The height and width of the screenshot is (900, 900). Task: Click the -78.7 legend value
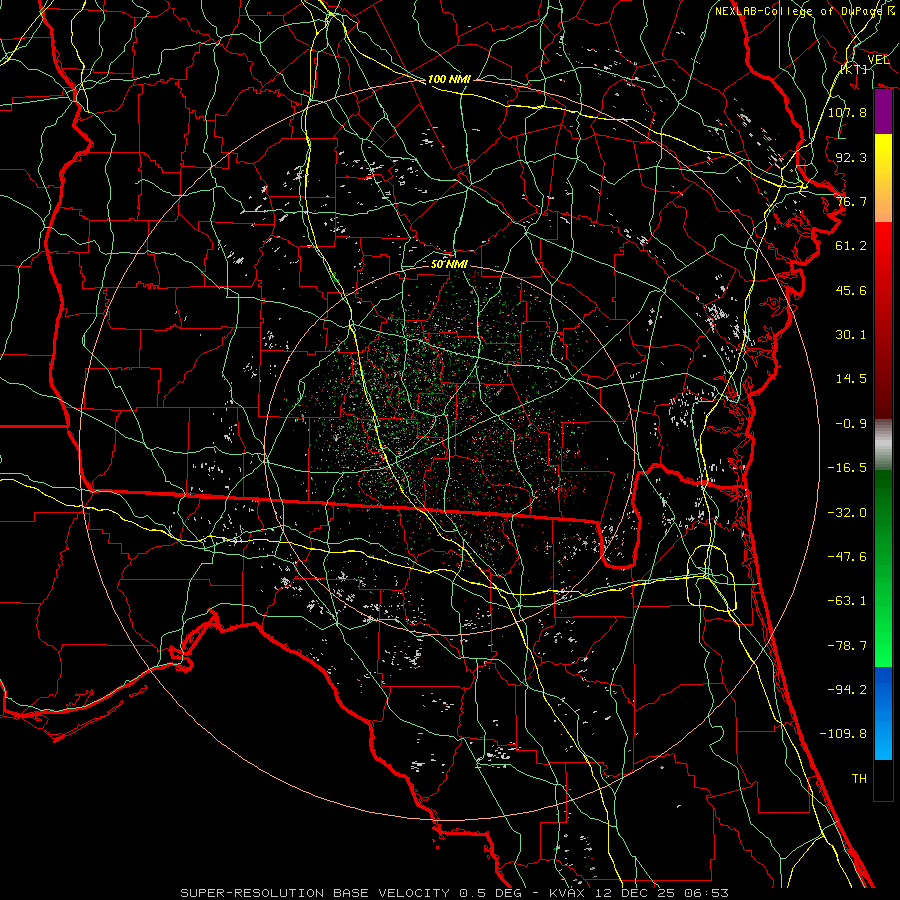[x=847, y=646]
